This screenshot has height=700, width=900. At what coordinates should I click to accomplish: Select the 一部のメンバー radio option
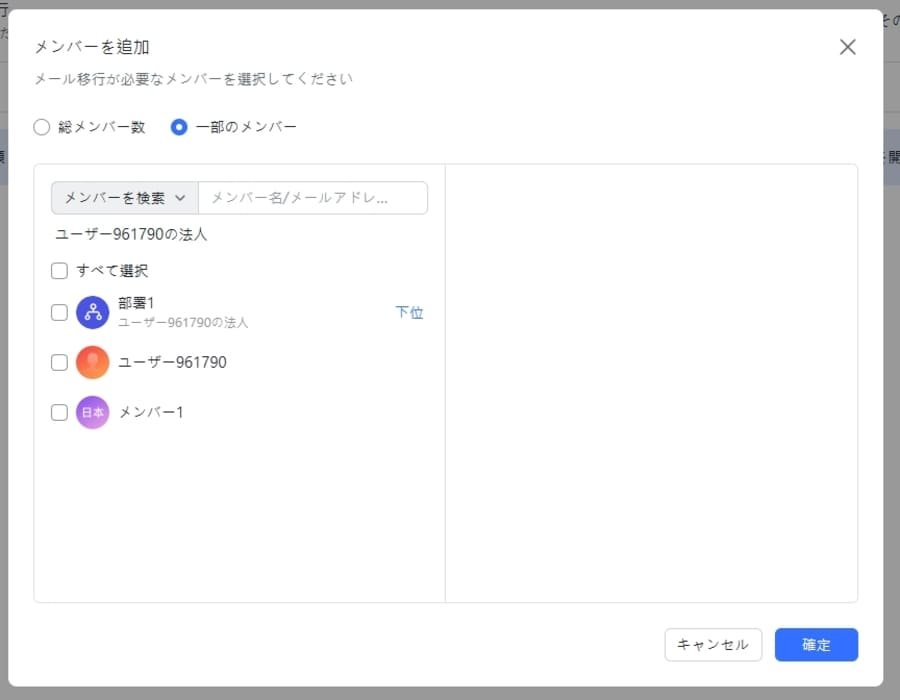180,127
